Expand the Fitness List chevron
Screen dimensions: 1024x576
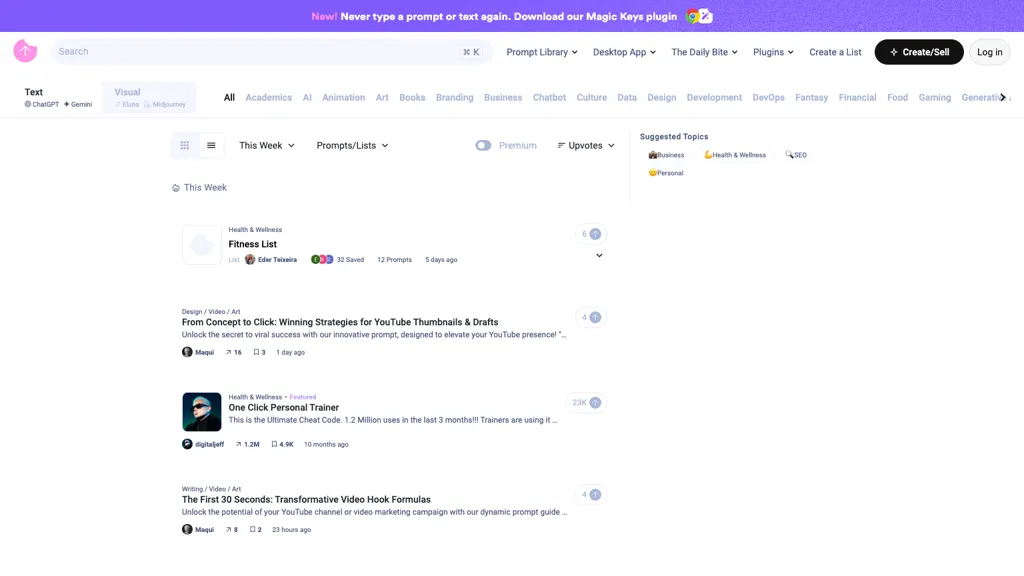point(599,256)
